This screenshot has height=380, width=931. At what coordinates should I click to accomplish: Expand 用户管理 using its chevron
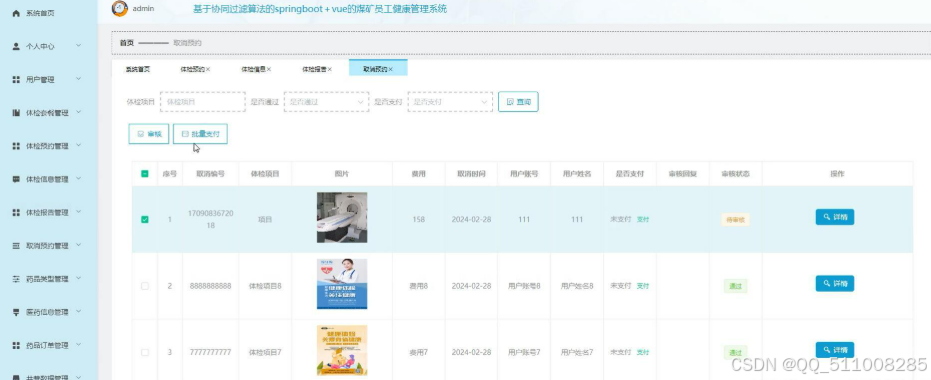point(78,79)
